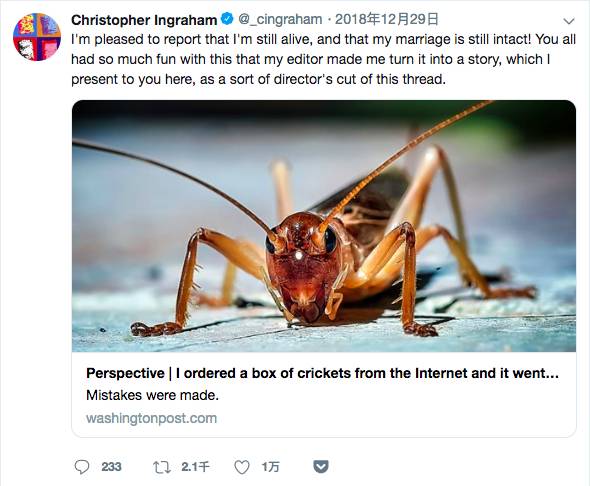Click the Mistakes were made description
This screenshot has height=486, width=590.
point(152,395)
